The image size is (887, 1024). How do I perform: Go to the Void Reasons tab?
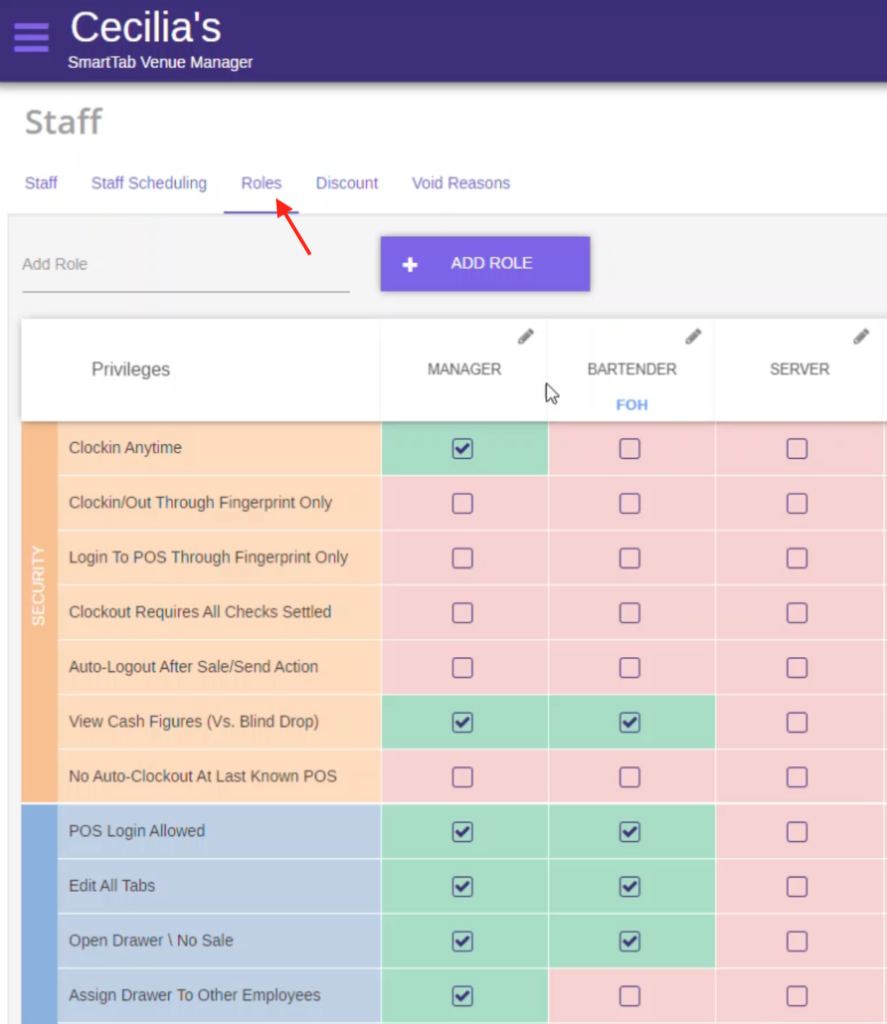click(x=461, y=183)
